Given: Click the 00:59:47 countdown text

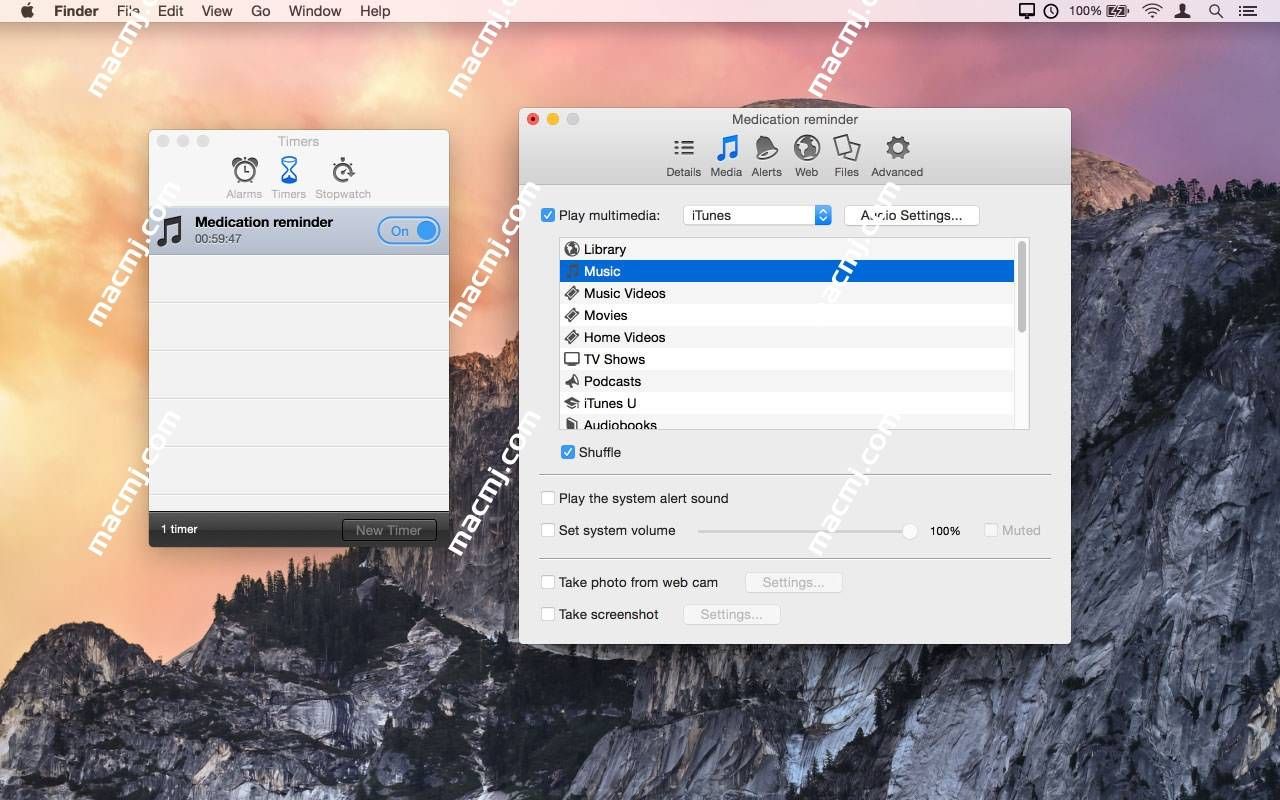Looking at the screenshot, I should pos(218,239).
